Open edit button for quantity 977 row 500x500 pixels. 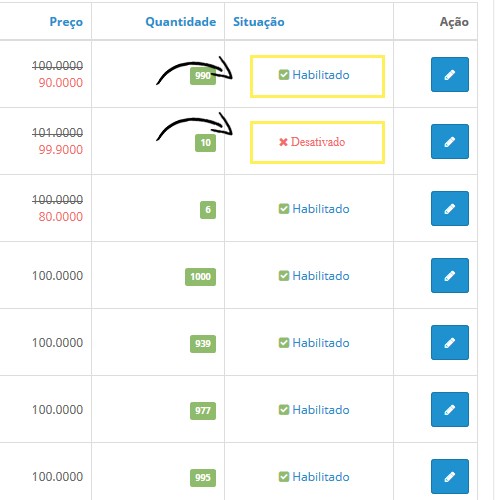click(450, 409)
